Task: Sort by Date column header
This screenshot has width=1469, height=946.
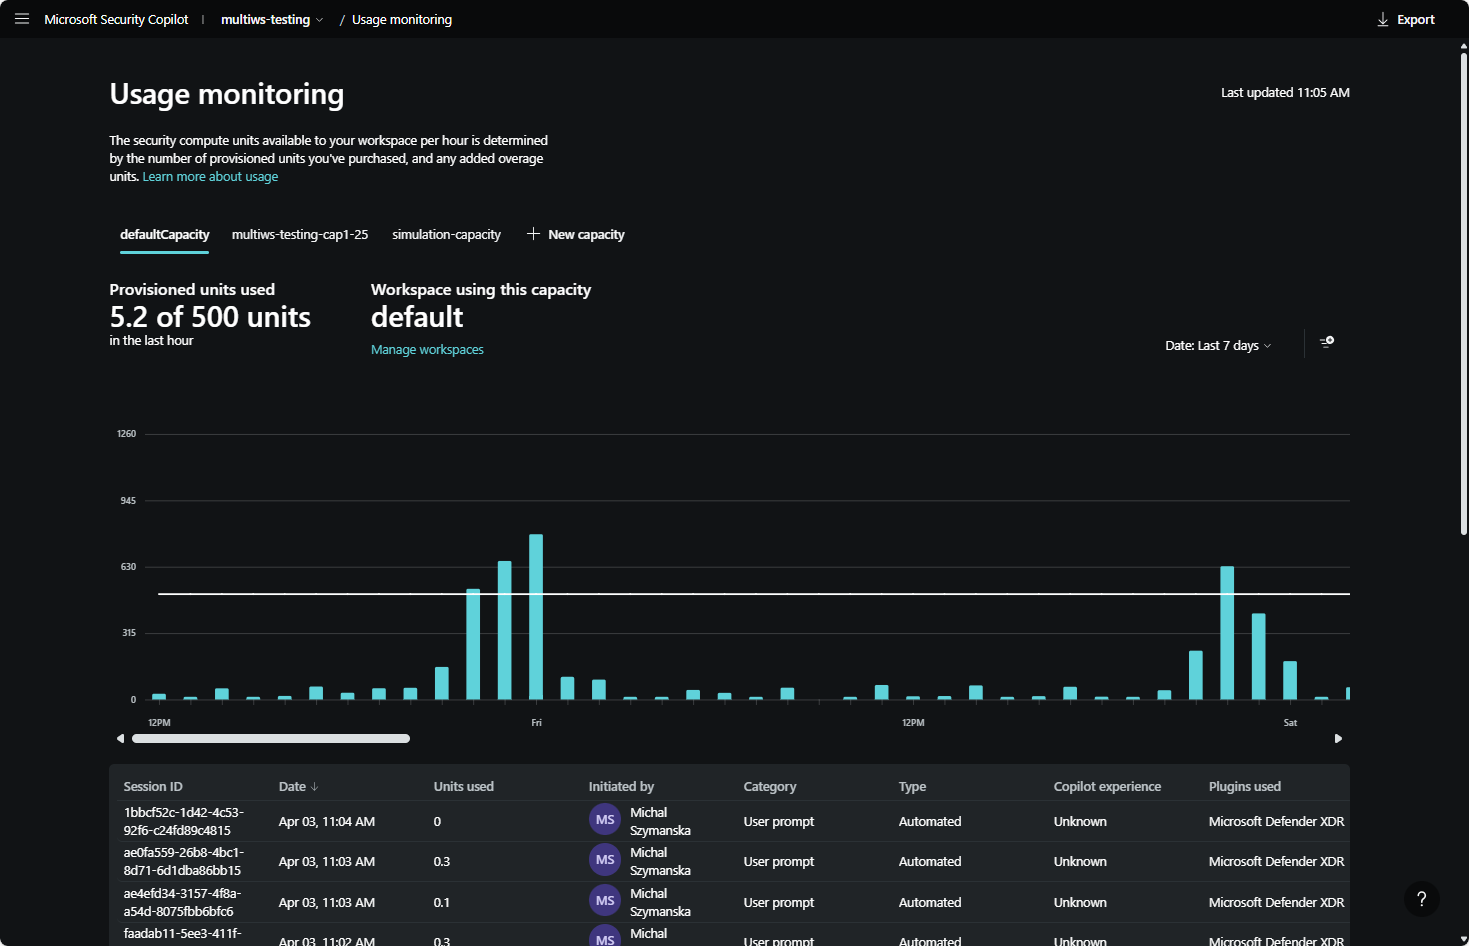Action: [292, 787]
